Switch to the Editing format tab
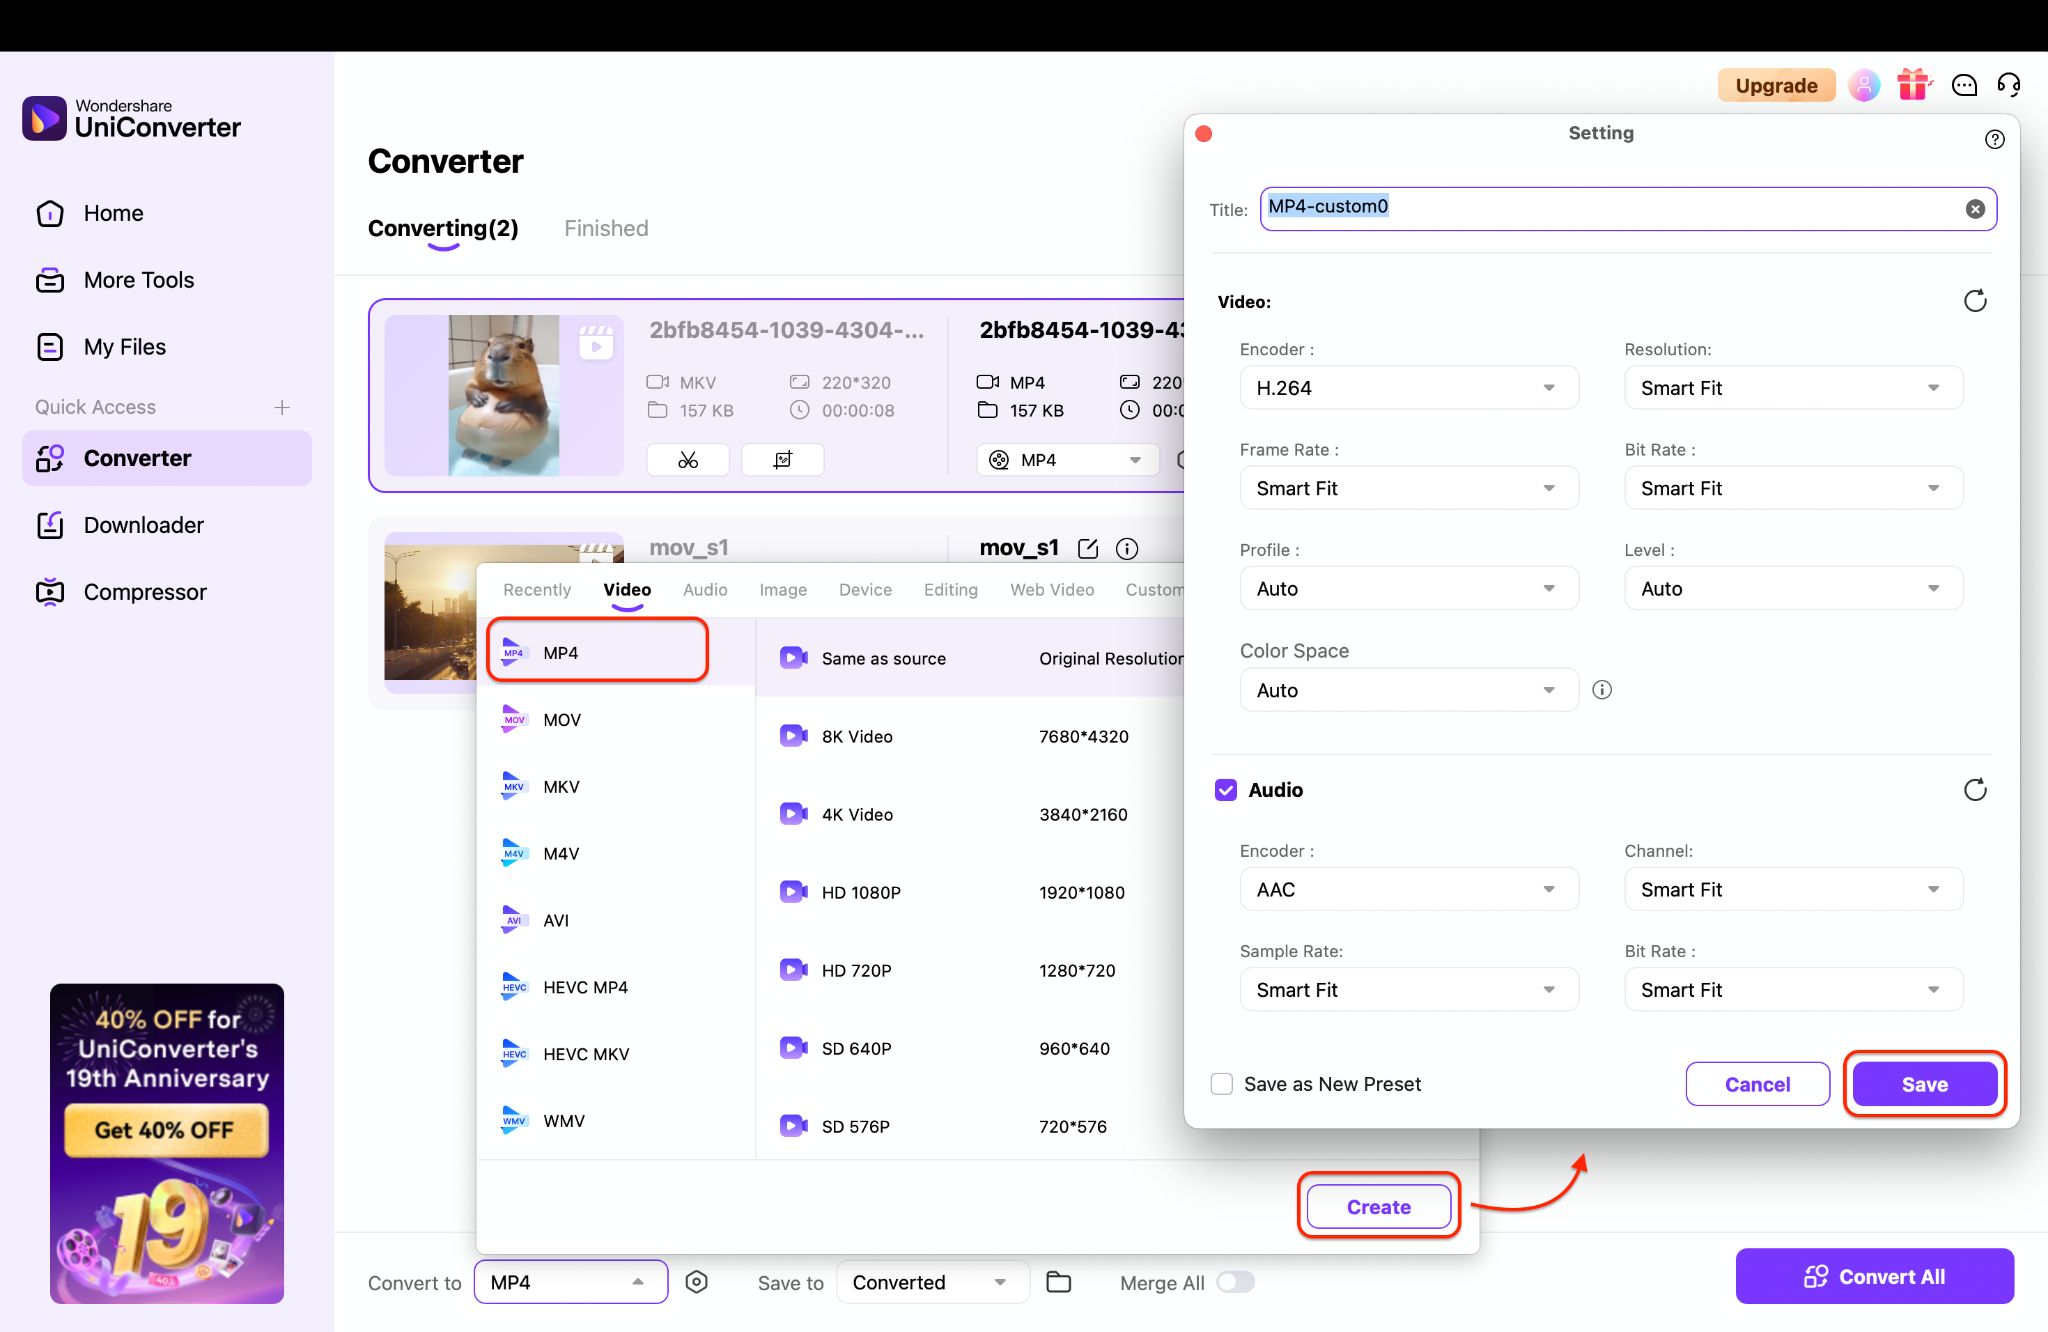This screenshot has height=1332, width=2048. point(951,590)
